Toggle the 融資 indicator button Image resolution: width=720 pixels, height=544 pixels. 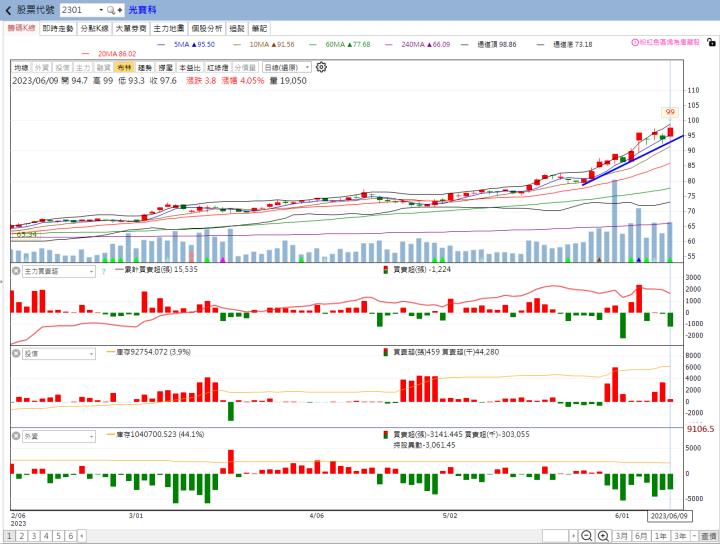point(103,67)
